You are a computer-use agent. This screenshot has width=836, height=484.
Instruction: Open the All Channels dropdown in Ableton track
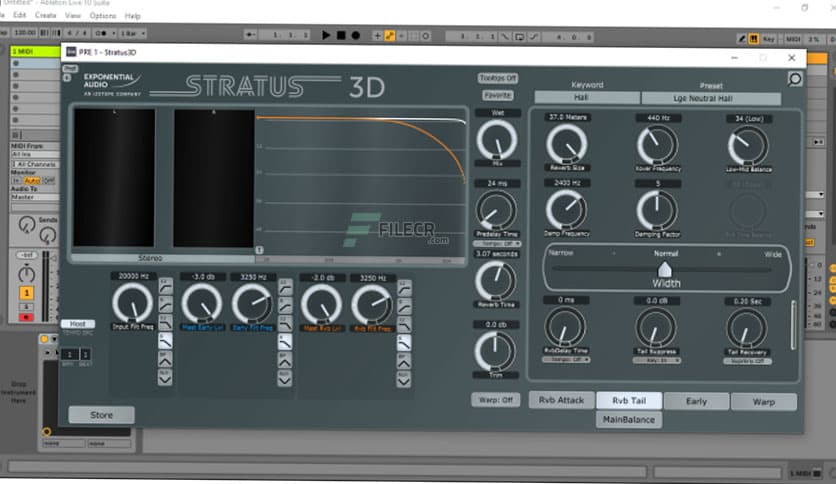point(35,164)
